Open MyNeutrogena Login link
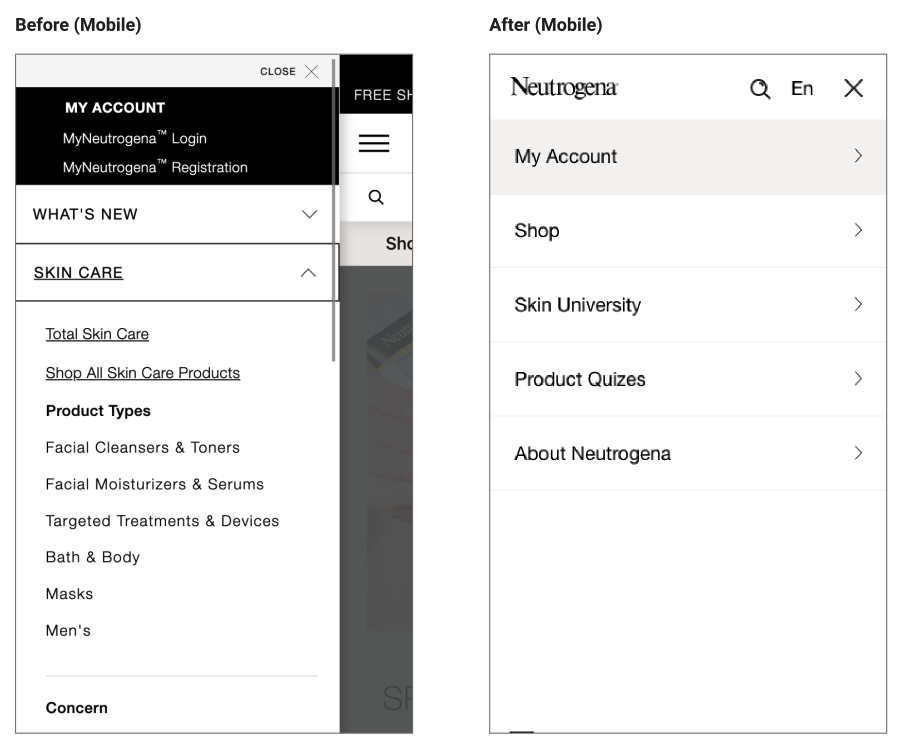The image size is (904, 743). tap(134, 138)
